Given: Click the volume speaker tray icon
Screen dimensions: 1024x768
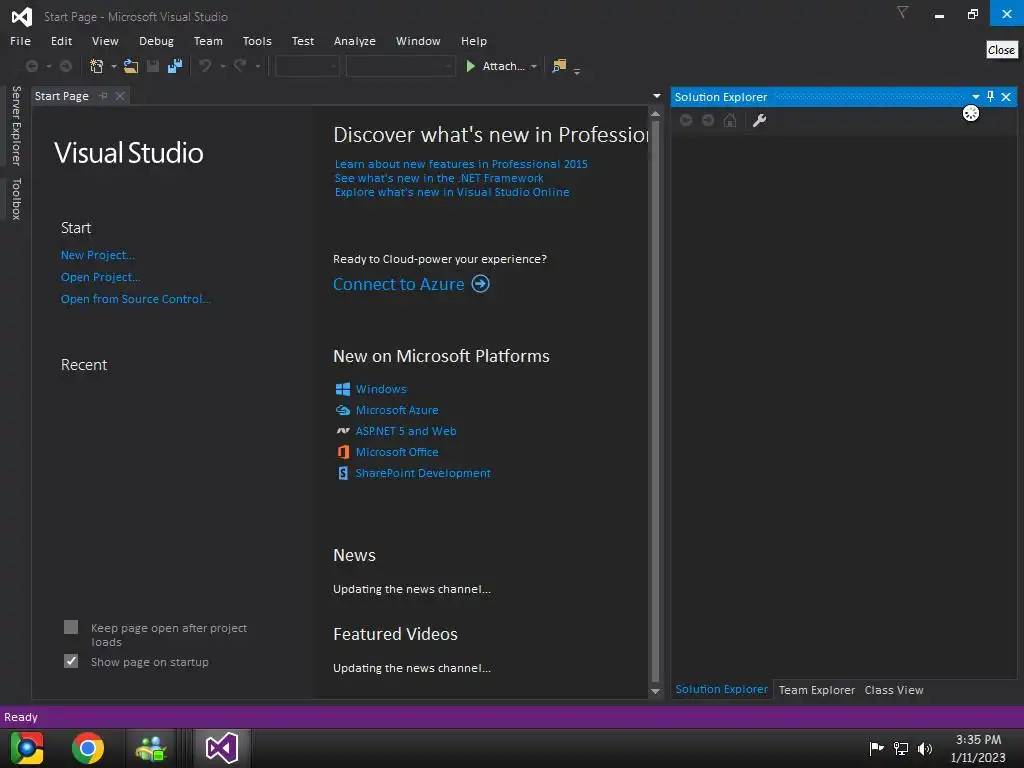Looking at the screenshot, I should [x=925, y=749].
